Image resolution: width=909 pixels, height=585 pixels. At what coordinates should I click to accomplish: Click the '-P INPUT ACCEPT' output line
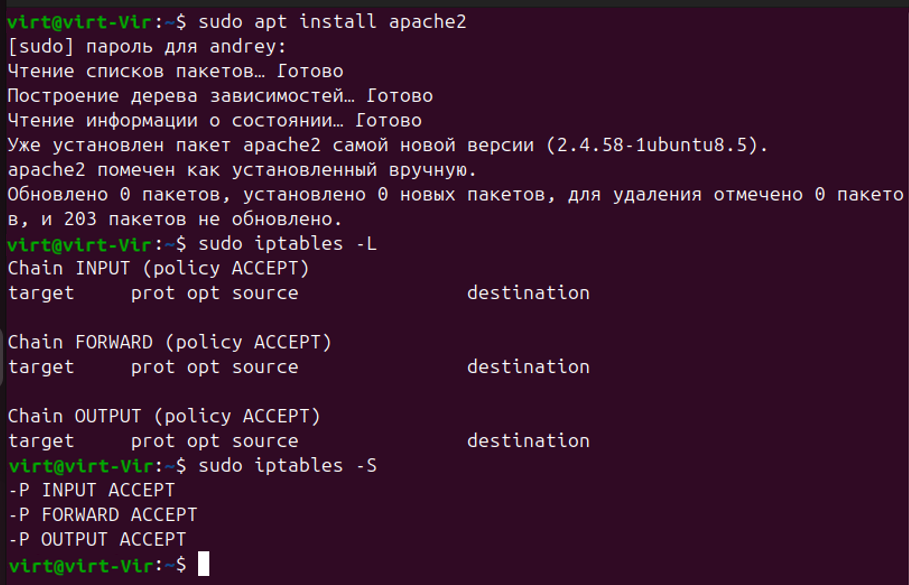91,490
